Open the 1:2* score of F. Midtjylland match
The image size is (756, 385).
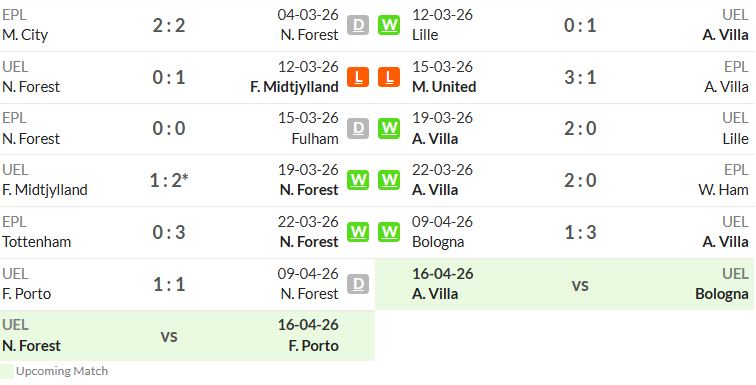coord(169,181)
